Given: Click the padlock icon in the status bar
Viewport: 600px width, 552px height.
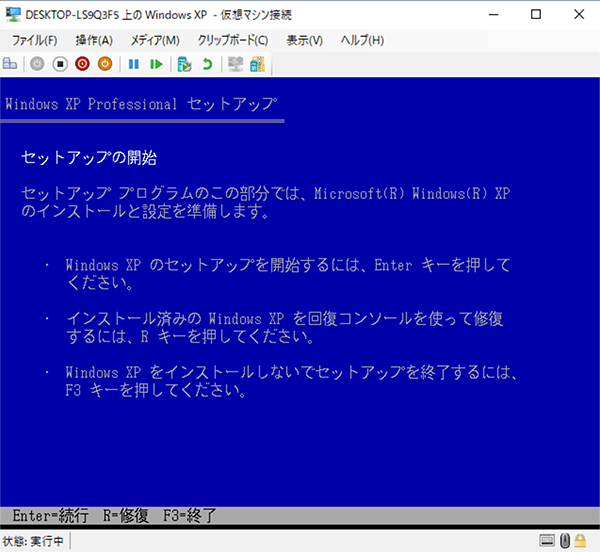Looking at the screenshot, I should 580,541.
